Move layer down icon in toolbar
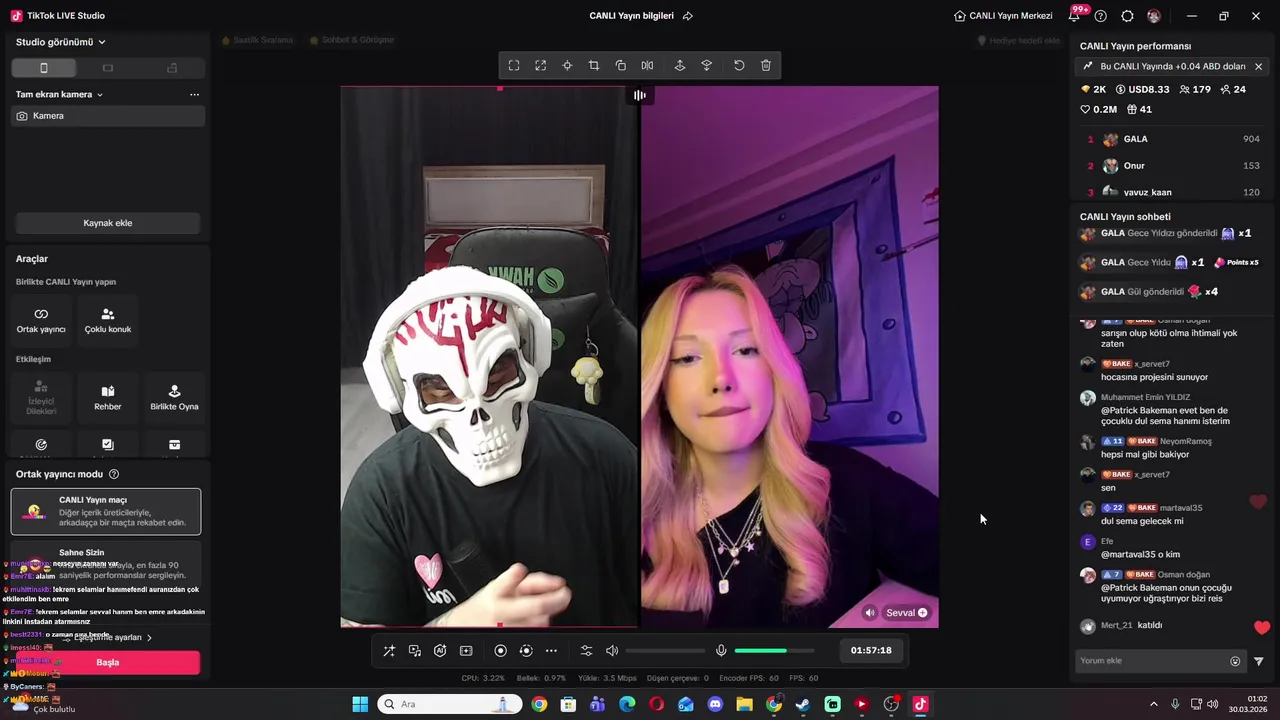Screen dimensions: 1280x720 click(x=707, y=66)
